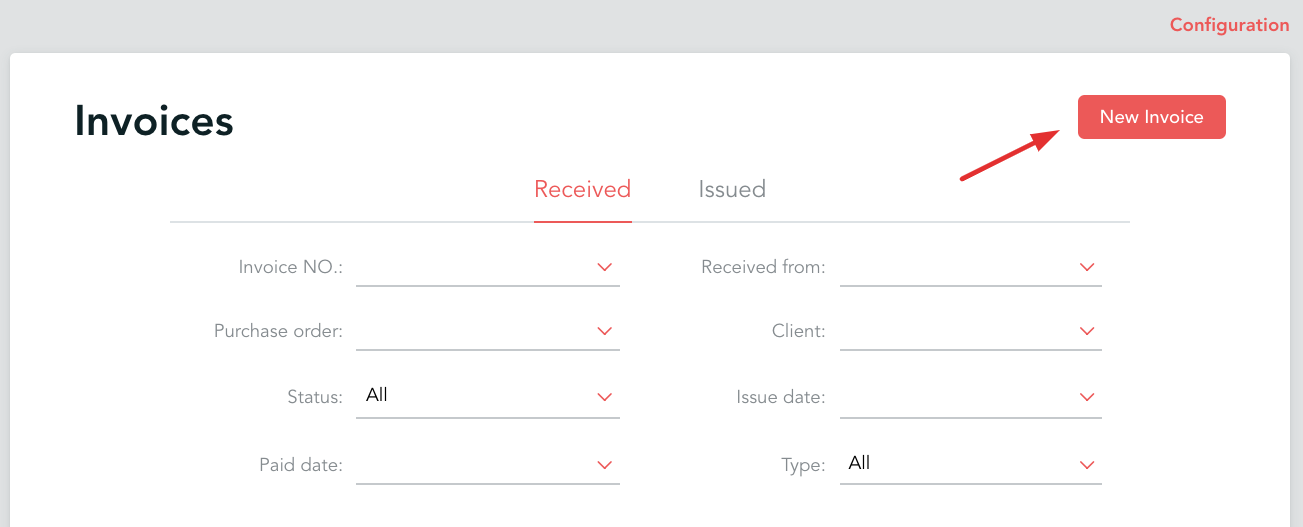This screenshot has height=527, width=1303.
Task: Select the Status field showing All
Action: [470, 396]
